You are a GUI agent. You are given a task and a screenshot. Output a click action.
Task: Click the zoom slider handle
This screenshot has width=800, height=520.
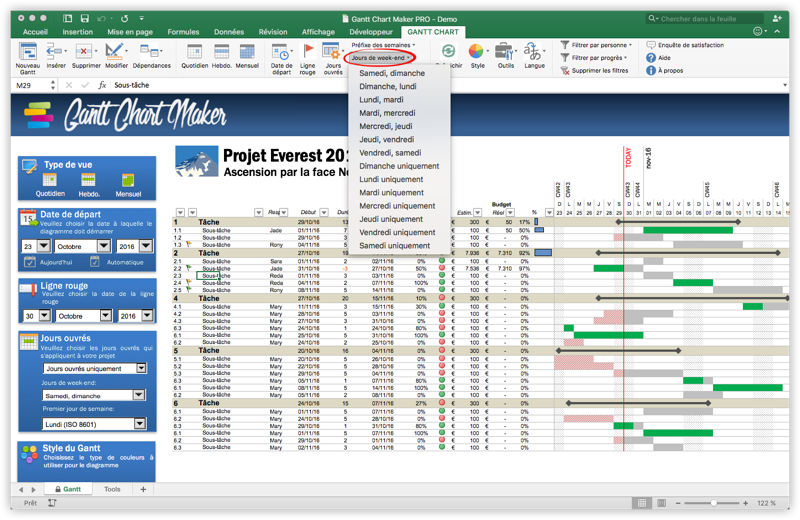[713, 503]
